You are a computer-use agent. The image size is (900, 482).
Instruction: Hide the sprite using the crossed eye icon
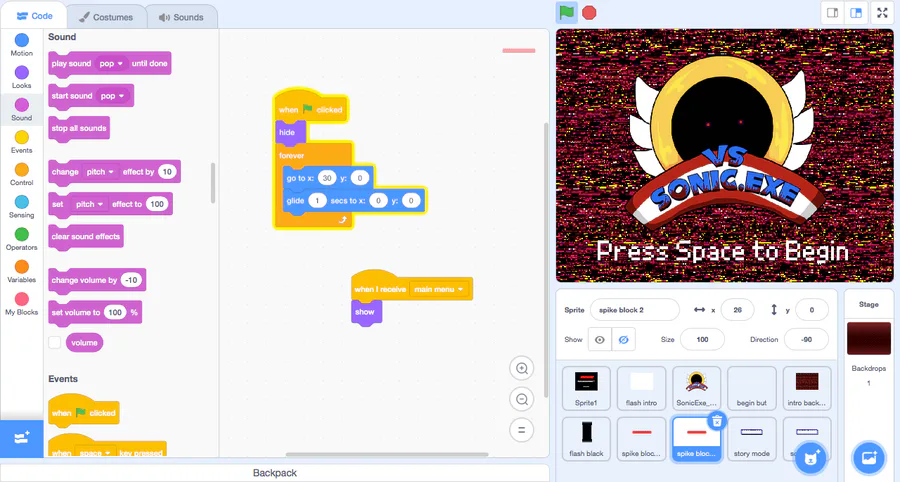[623, 340]
